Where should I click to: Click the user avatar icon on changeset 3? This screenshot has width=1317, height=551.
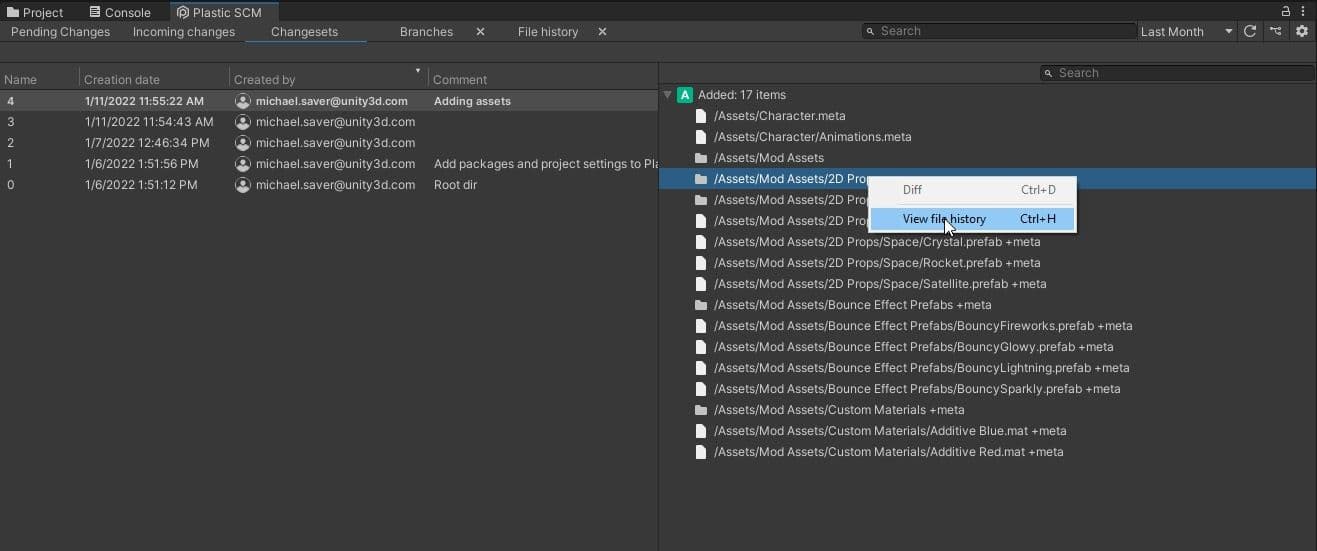click(242, 122)
